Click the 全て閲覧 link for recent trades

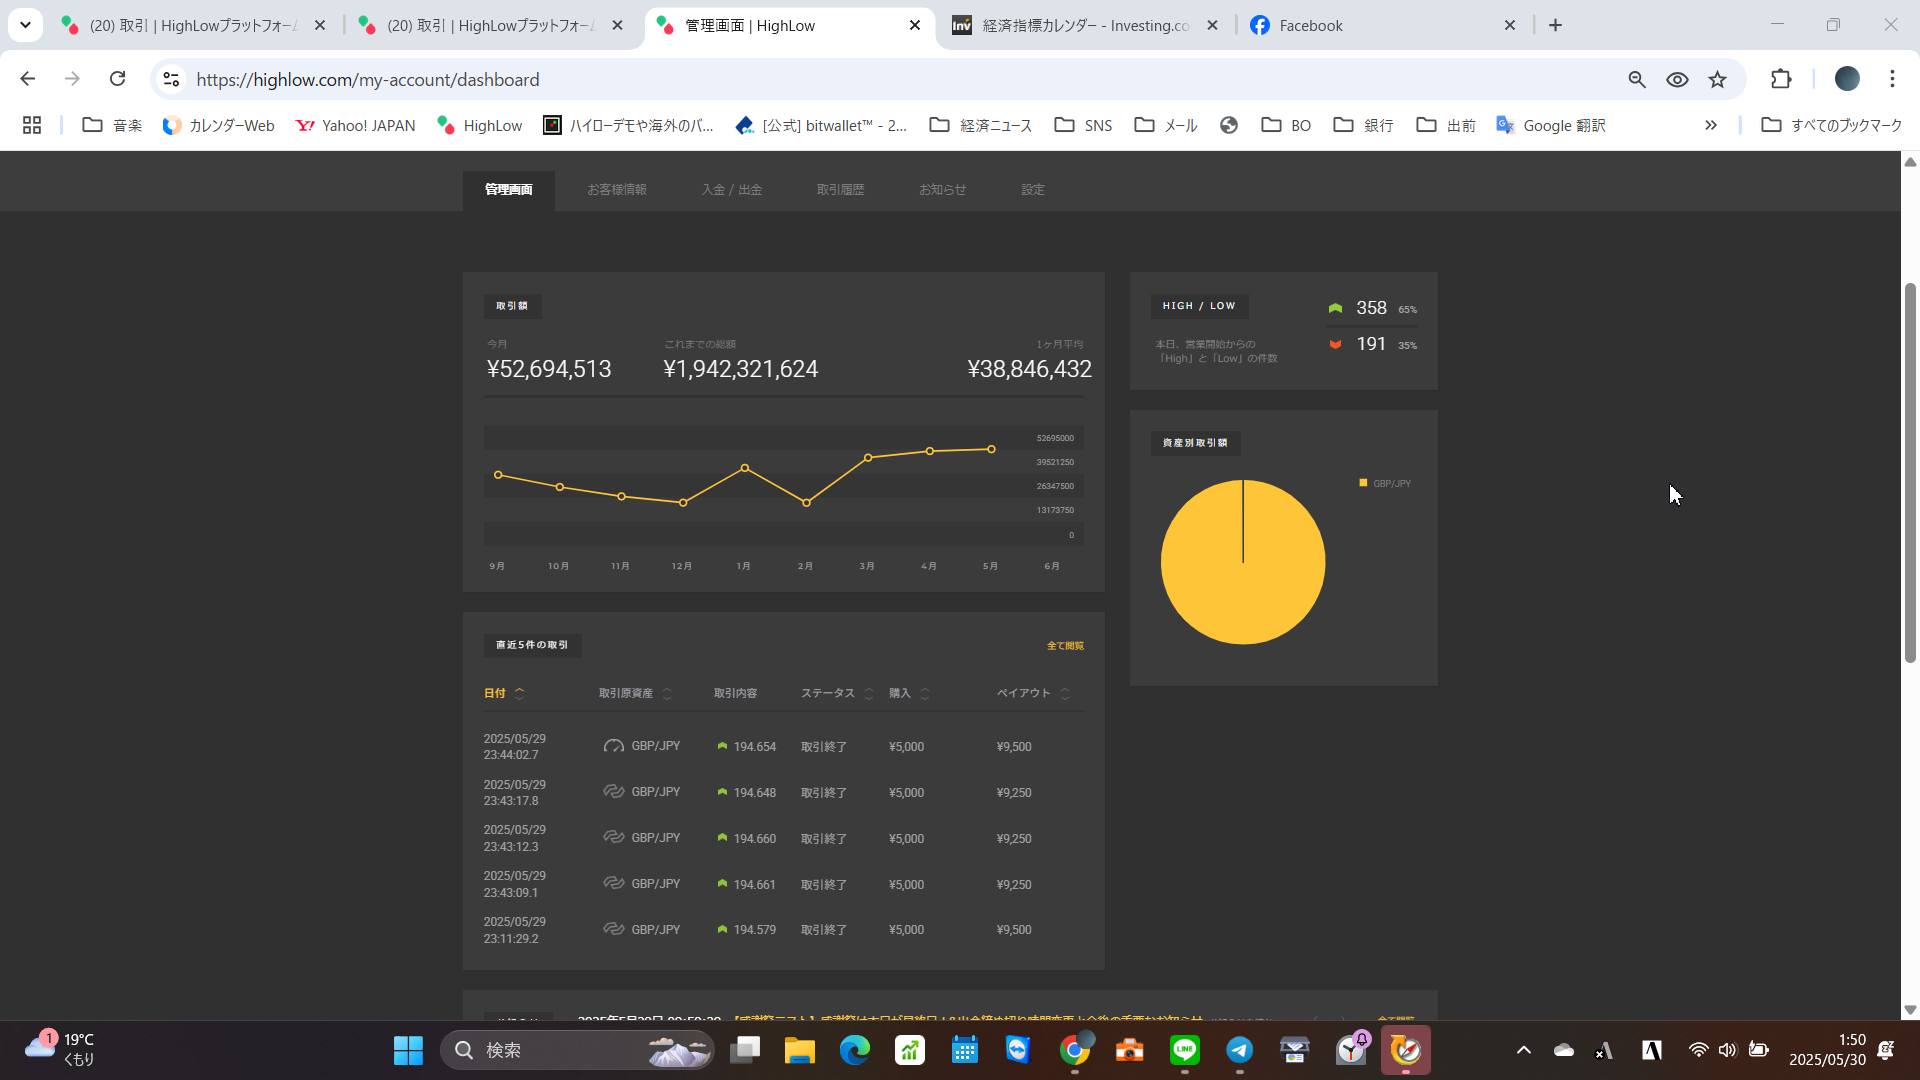(1064, 646)
